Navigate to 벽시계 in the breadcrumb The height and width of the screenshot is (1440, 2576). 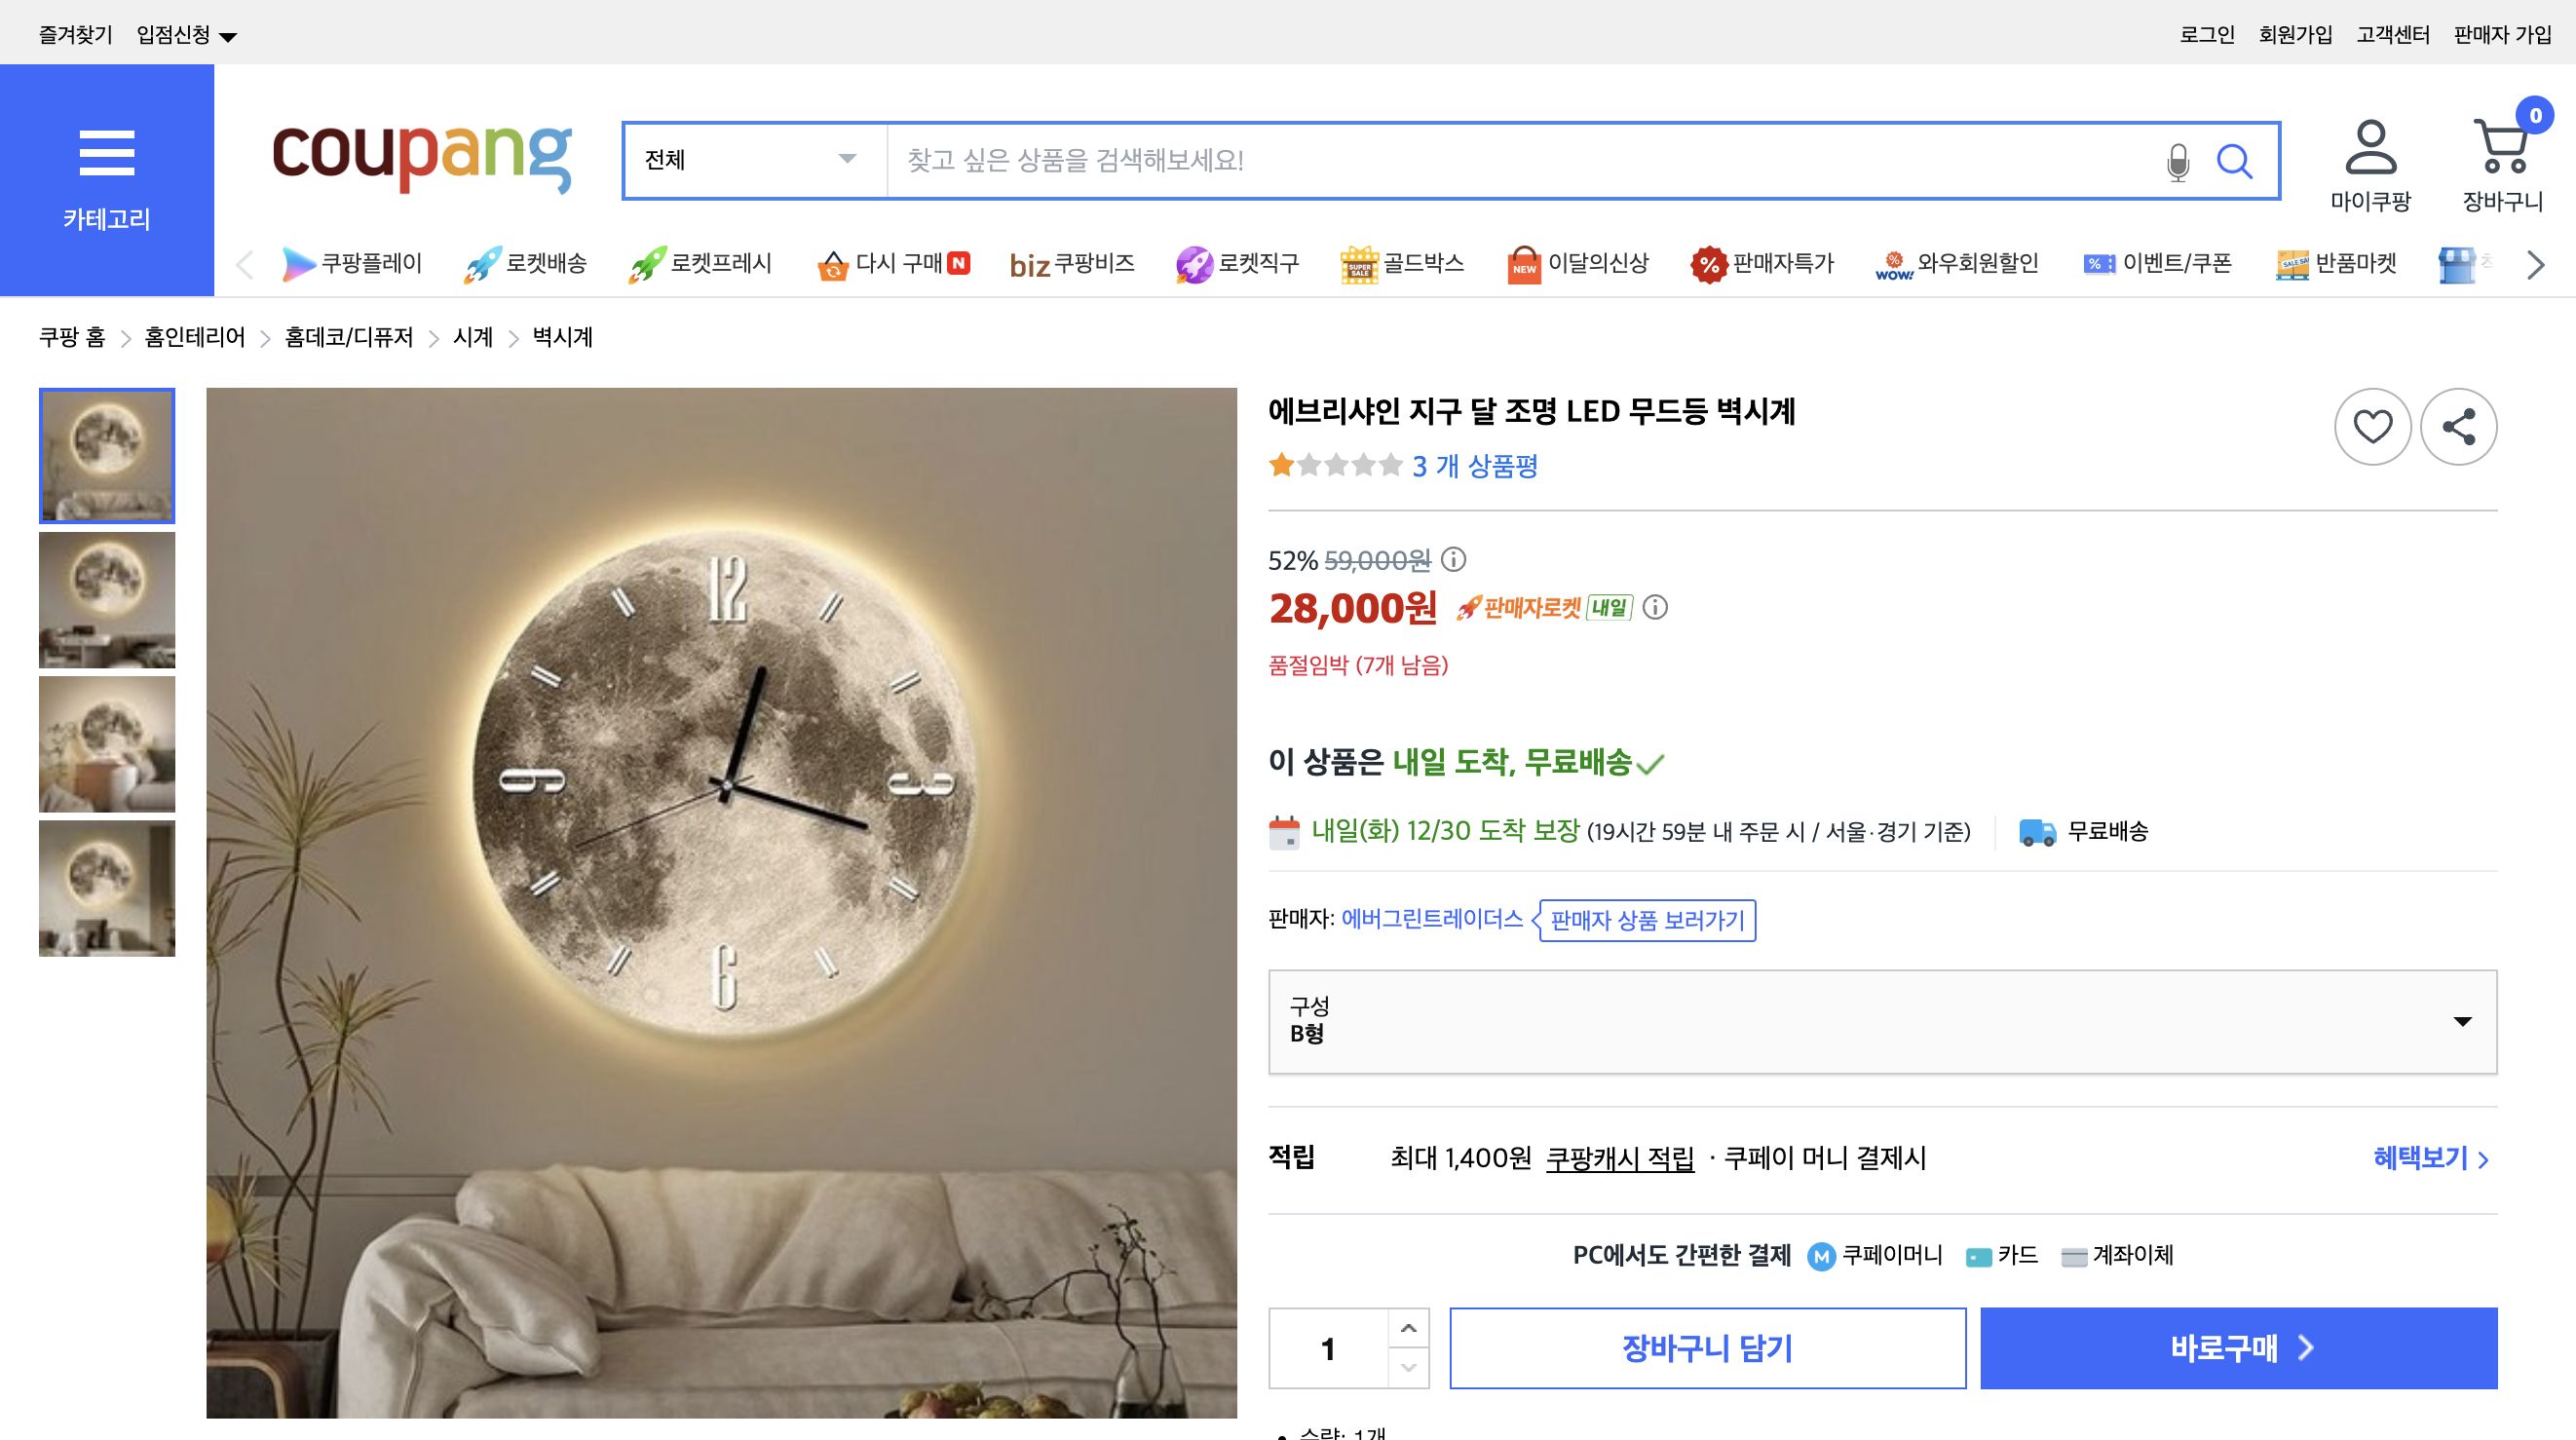(561, 338)
